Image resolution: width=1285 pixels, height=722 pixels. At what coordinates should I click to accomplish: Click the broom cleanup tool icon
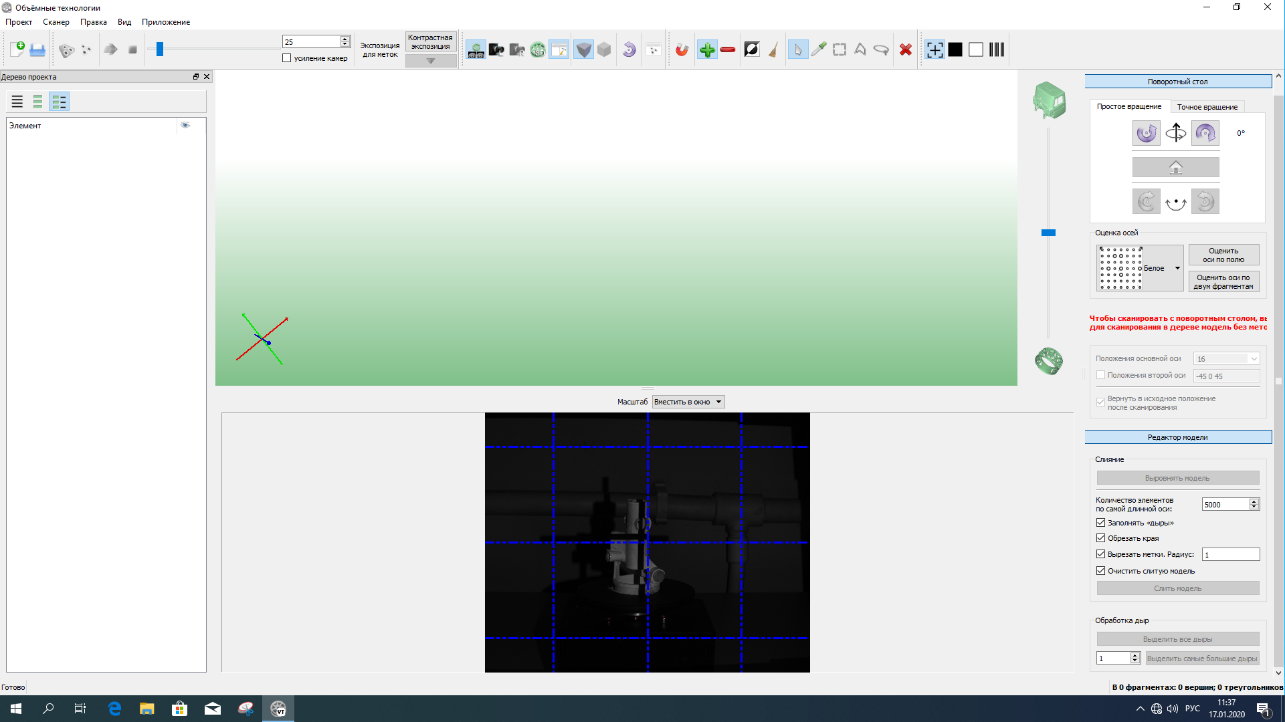pyautogui.click(x=772, y=49)
